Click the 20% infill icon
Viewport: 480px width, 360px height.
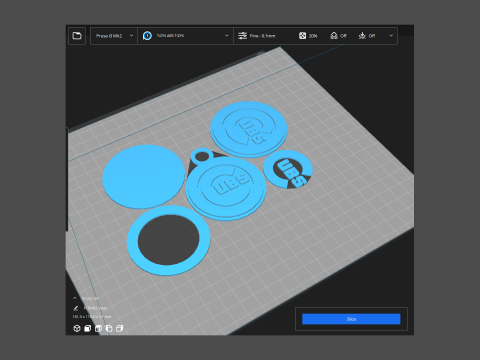tap(302, 36)
